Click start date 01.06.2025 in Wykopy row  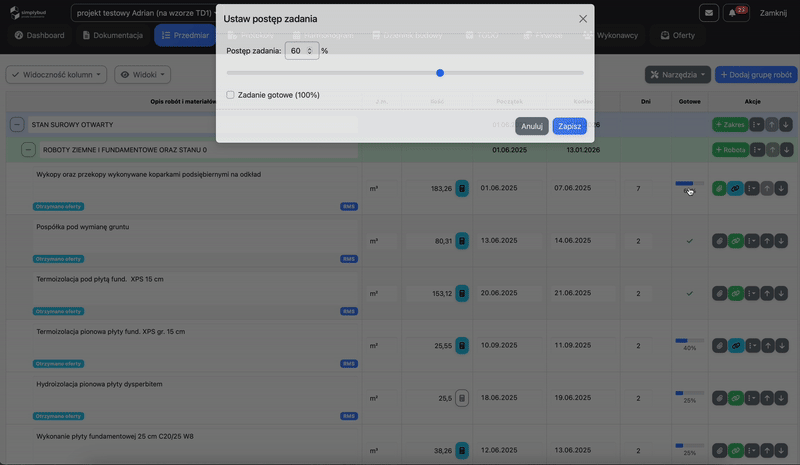(498, 188)
